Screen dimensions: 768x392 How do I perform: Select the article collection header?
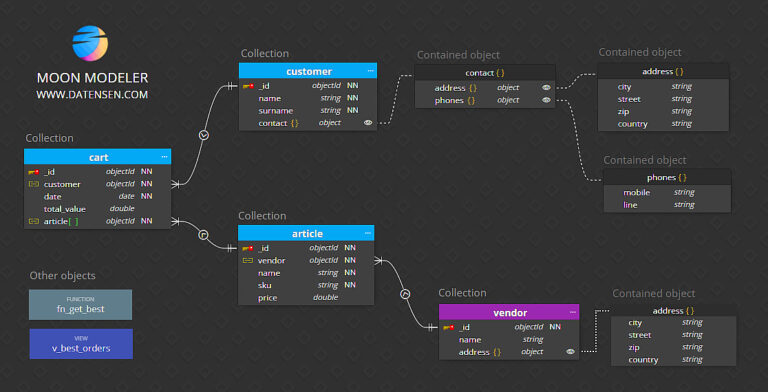point(306,233)
